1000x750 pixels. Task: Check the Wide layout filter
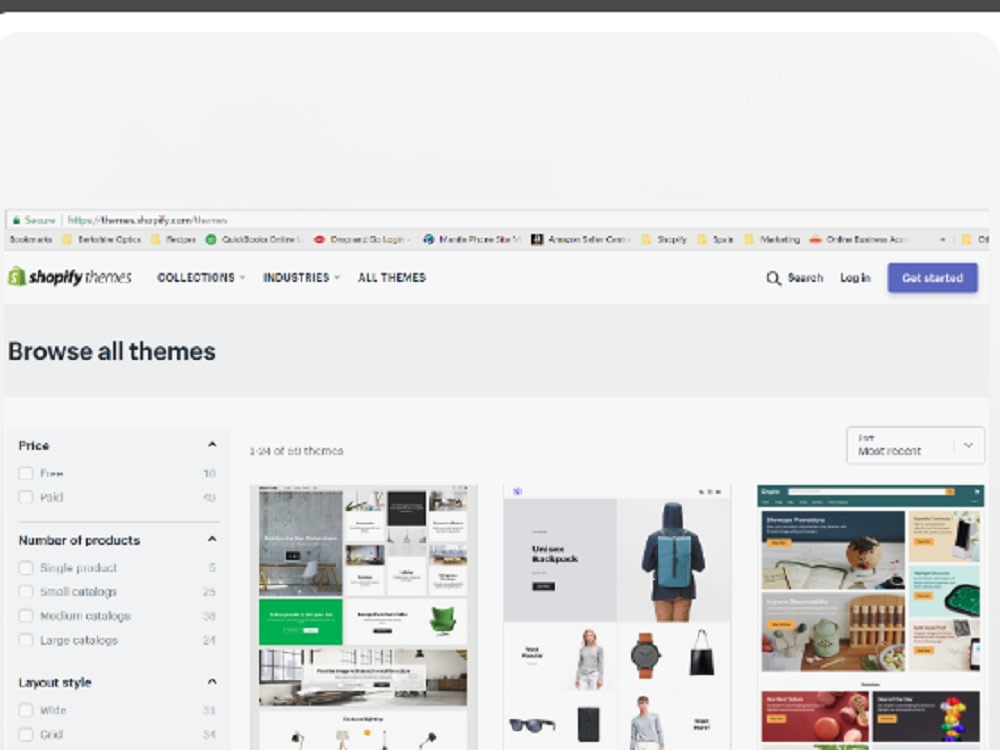click(26, 710)
